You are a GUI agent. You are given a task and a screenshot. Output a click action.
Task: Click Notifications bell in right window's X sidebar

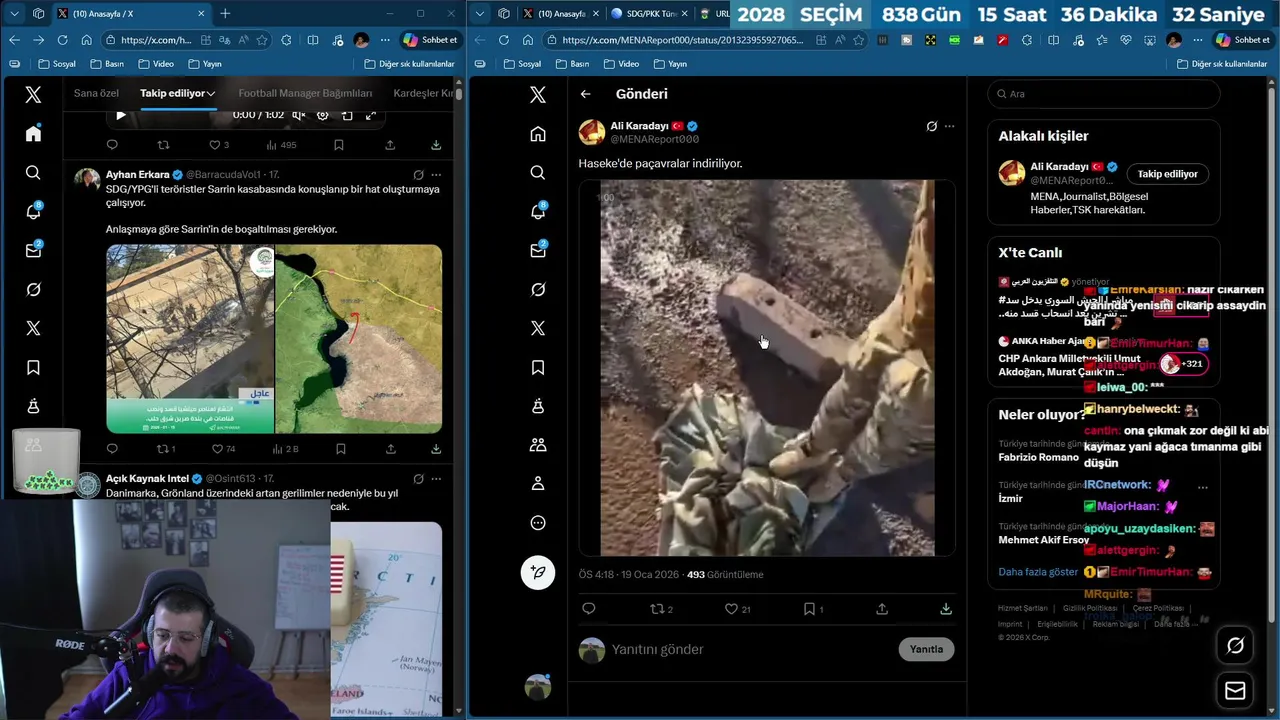click(x=538, y=212)
